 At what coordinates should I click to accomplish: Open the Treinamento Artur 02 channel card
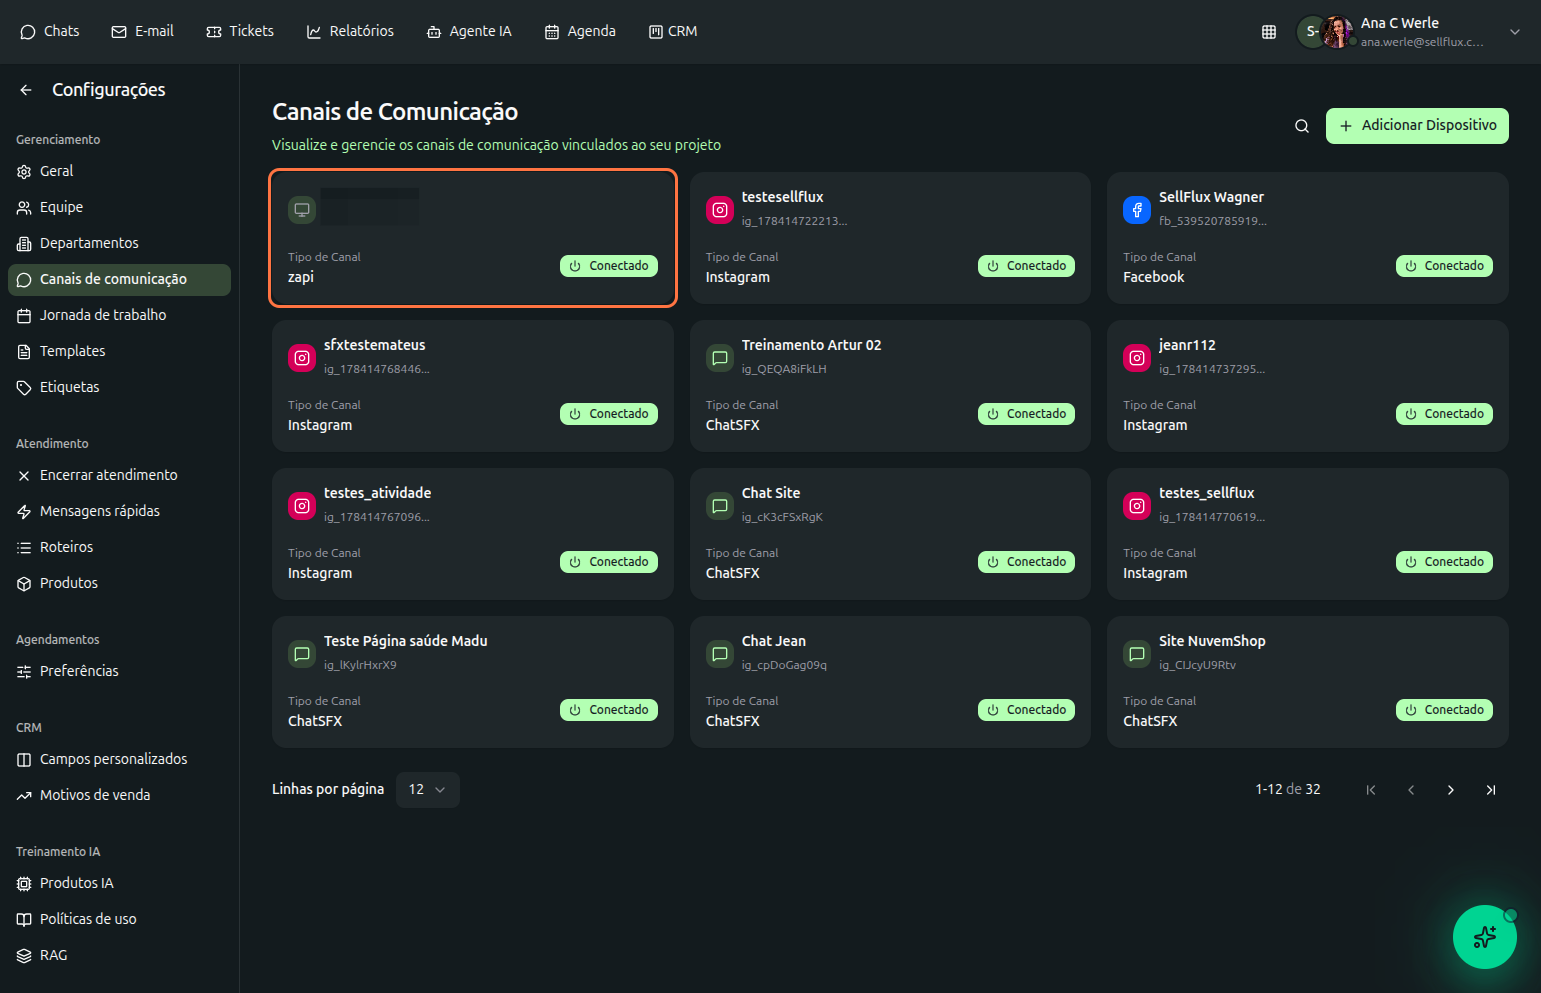coord(889,385)
